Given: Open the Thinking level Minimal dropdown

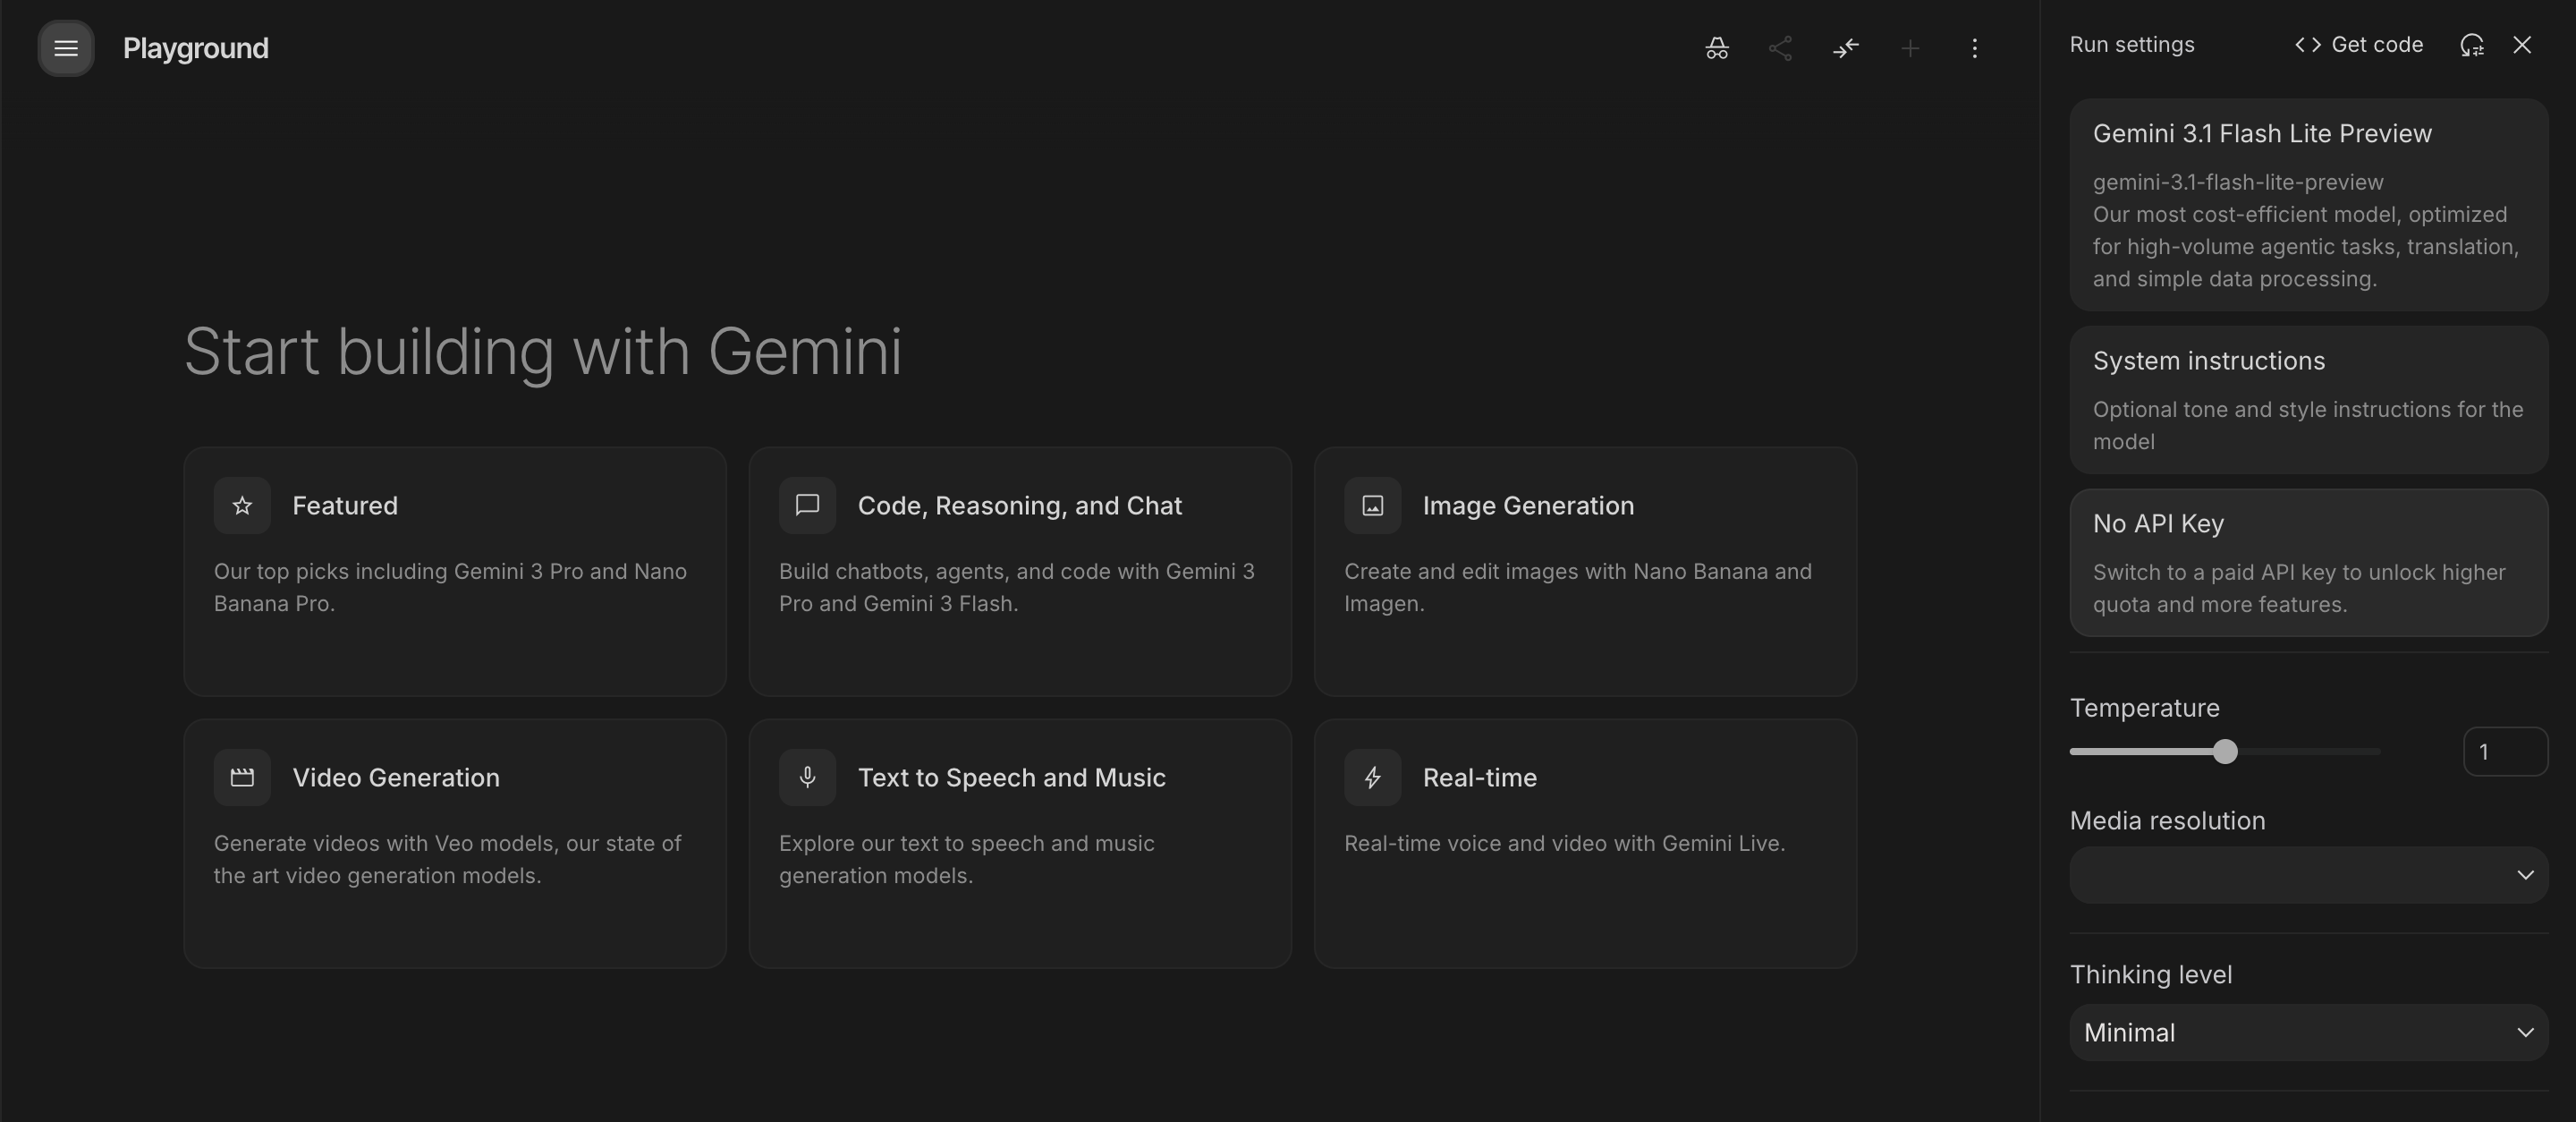Looking at the screenshot, I should point(2308,1033).
